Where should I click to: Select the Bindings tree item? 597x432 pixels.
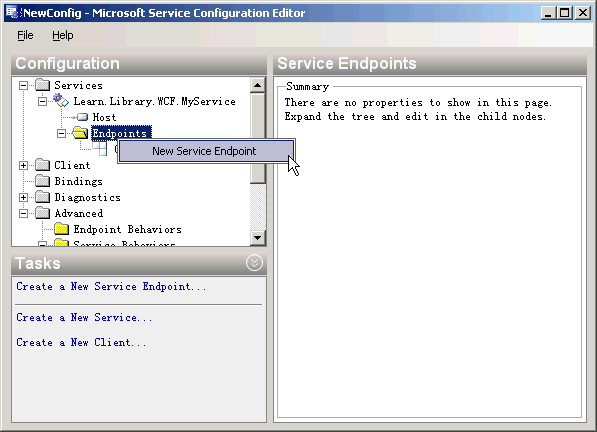(78, 181)
